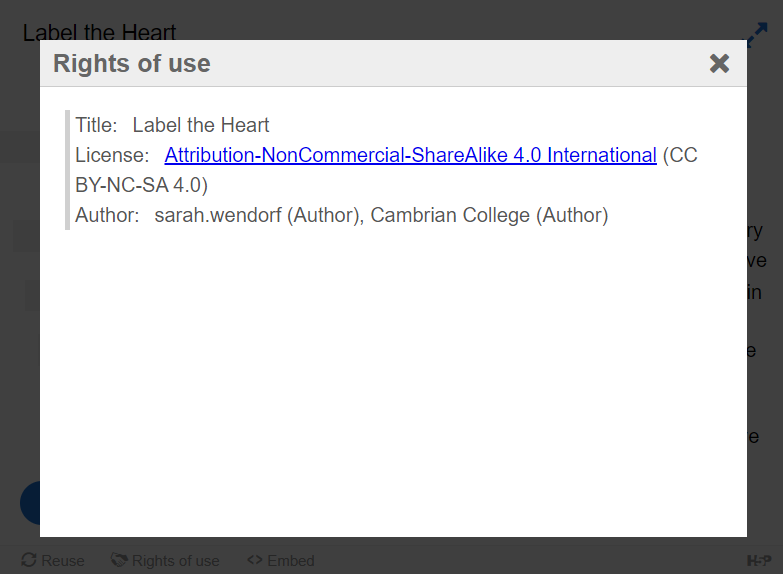Click the Label the Heart title value
The image size is (783, 574).
pos(201,126)
